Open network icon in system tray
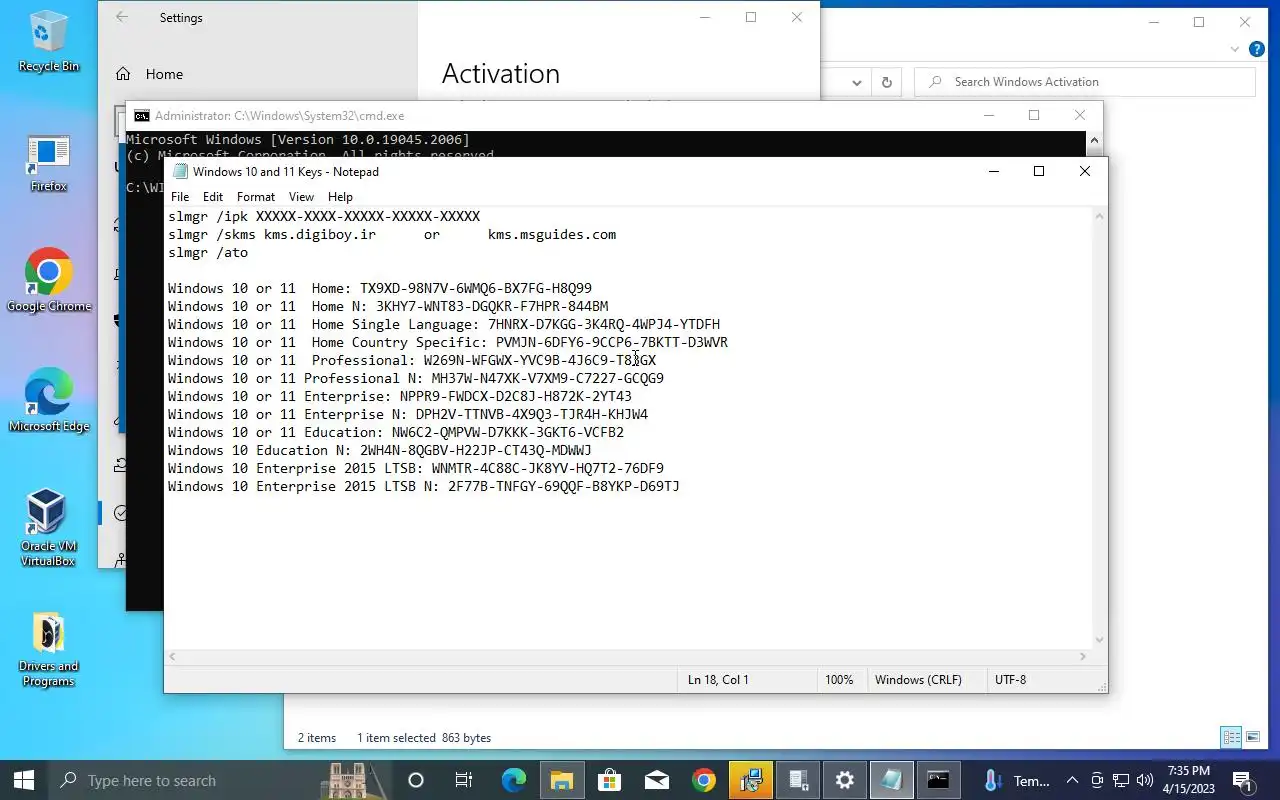The height and width of the screenshot is (800, 1280). pos(1121,780)
